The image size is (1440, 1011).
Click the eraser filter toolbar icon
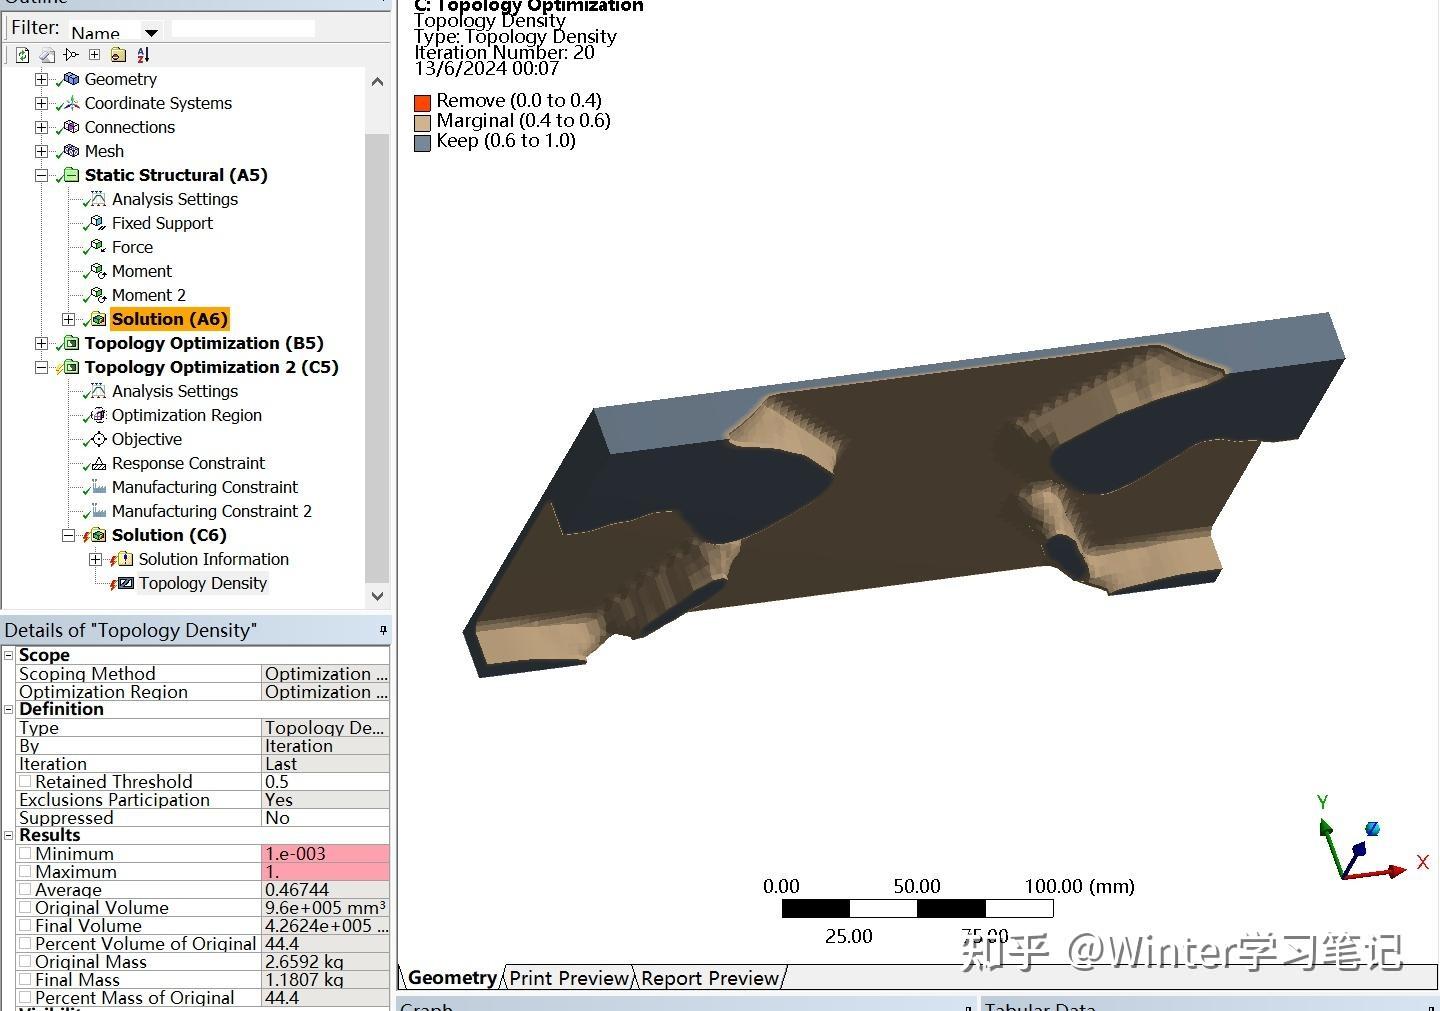46,55
